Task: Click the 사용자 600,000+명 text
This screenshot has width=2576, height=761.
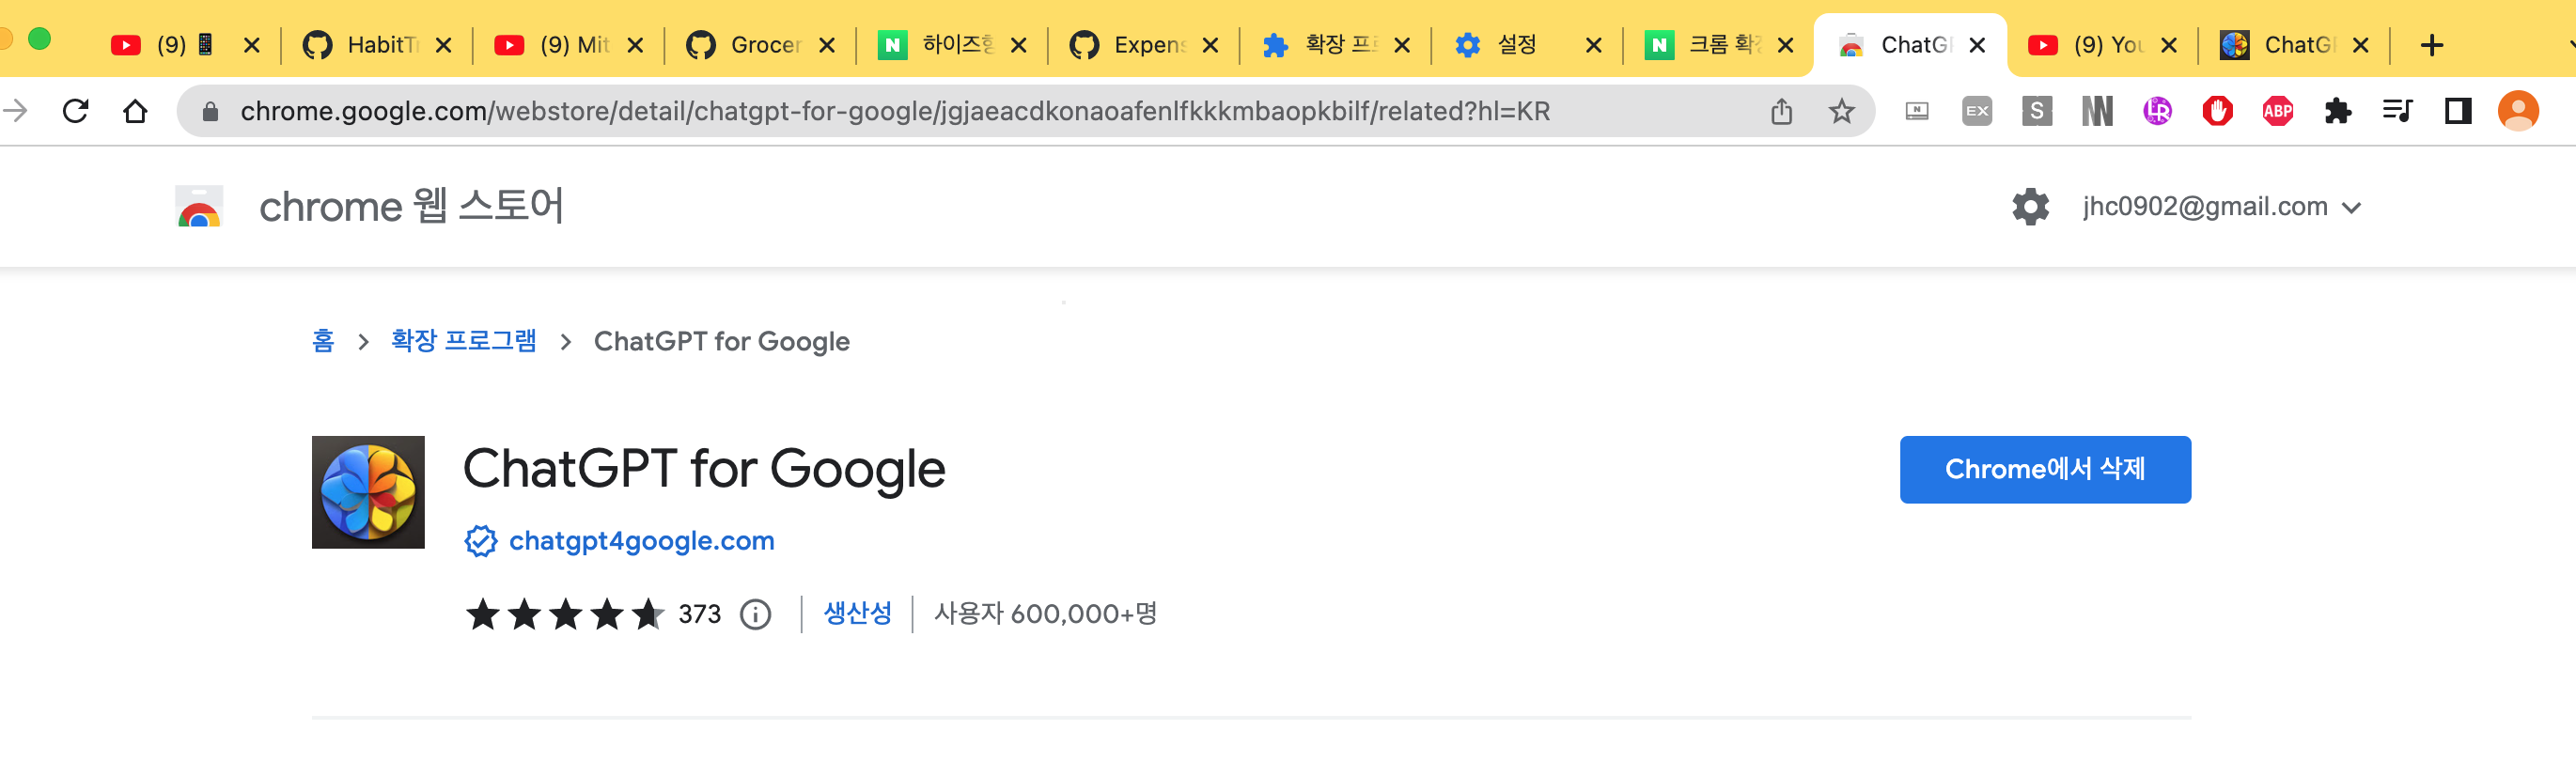Action: [1045, 614]
